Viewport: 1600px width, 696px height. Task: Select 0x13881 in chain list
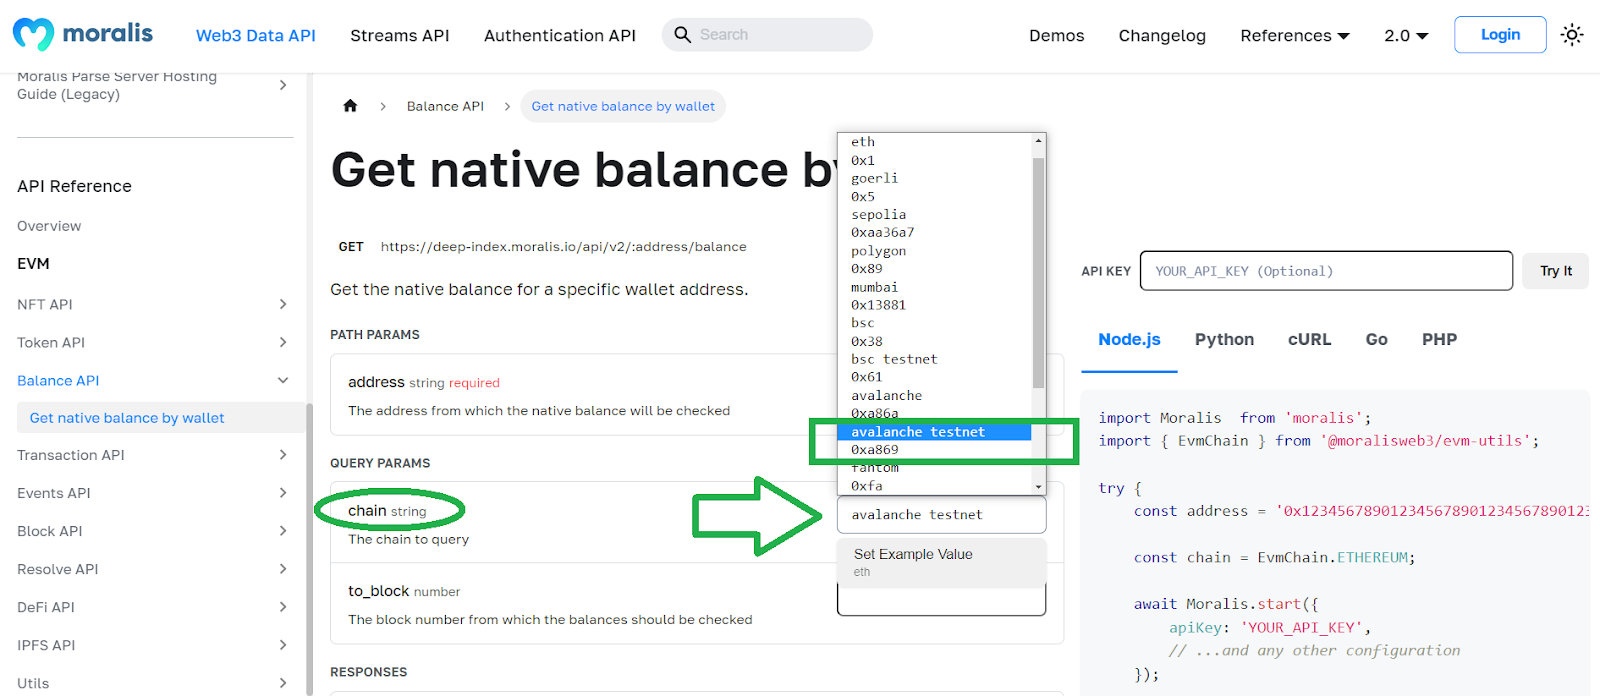pos(878,305)
